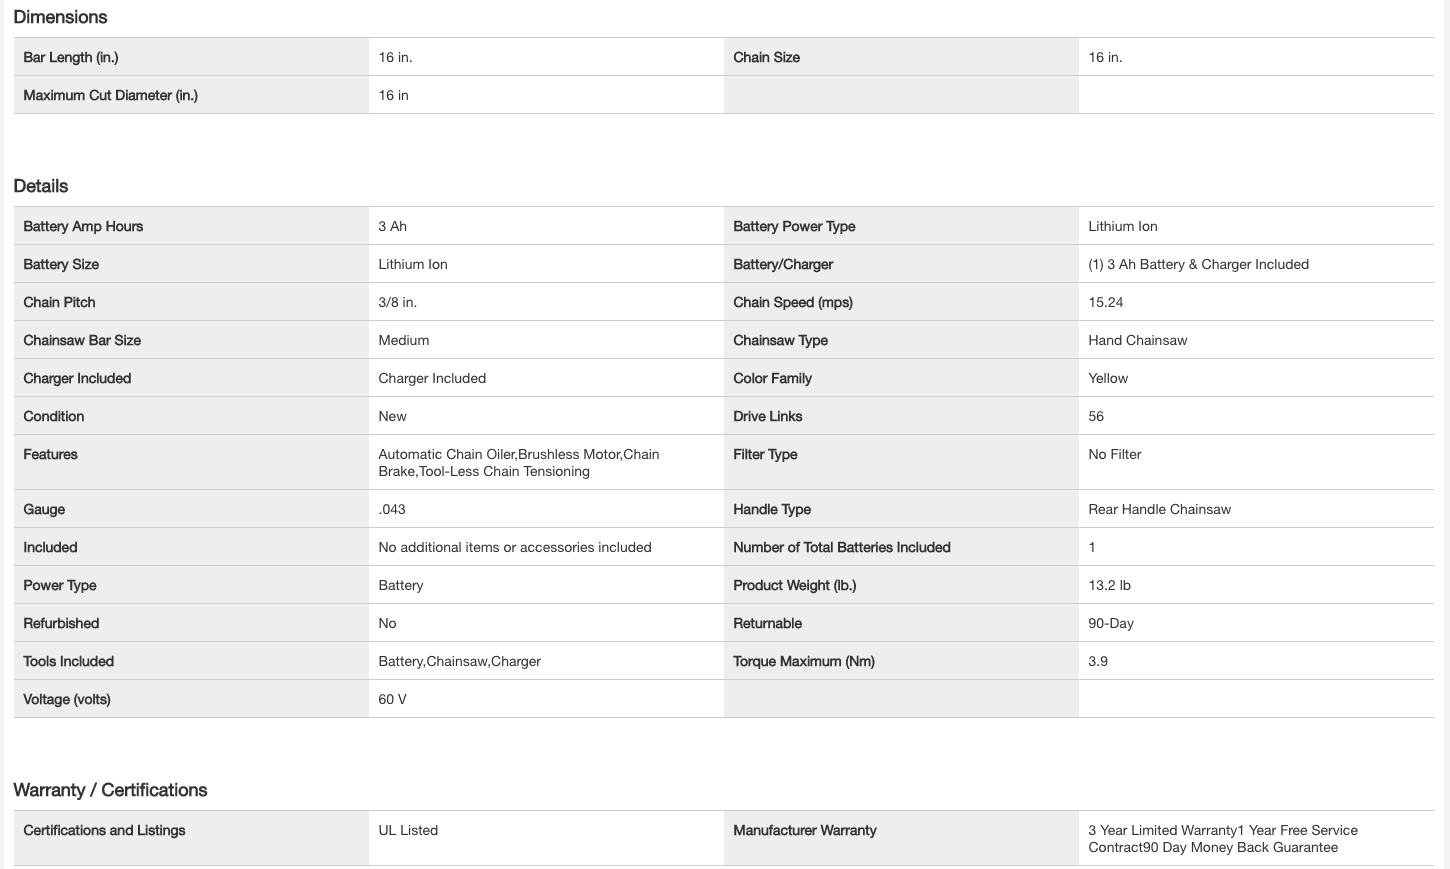
Task: Click the Yellow Color Family value
Action: pos(1108,378)
